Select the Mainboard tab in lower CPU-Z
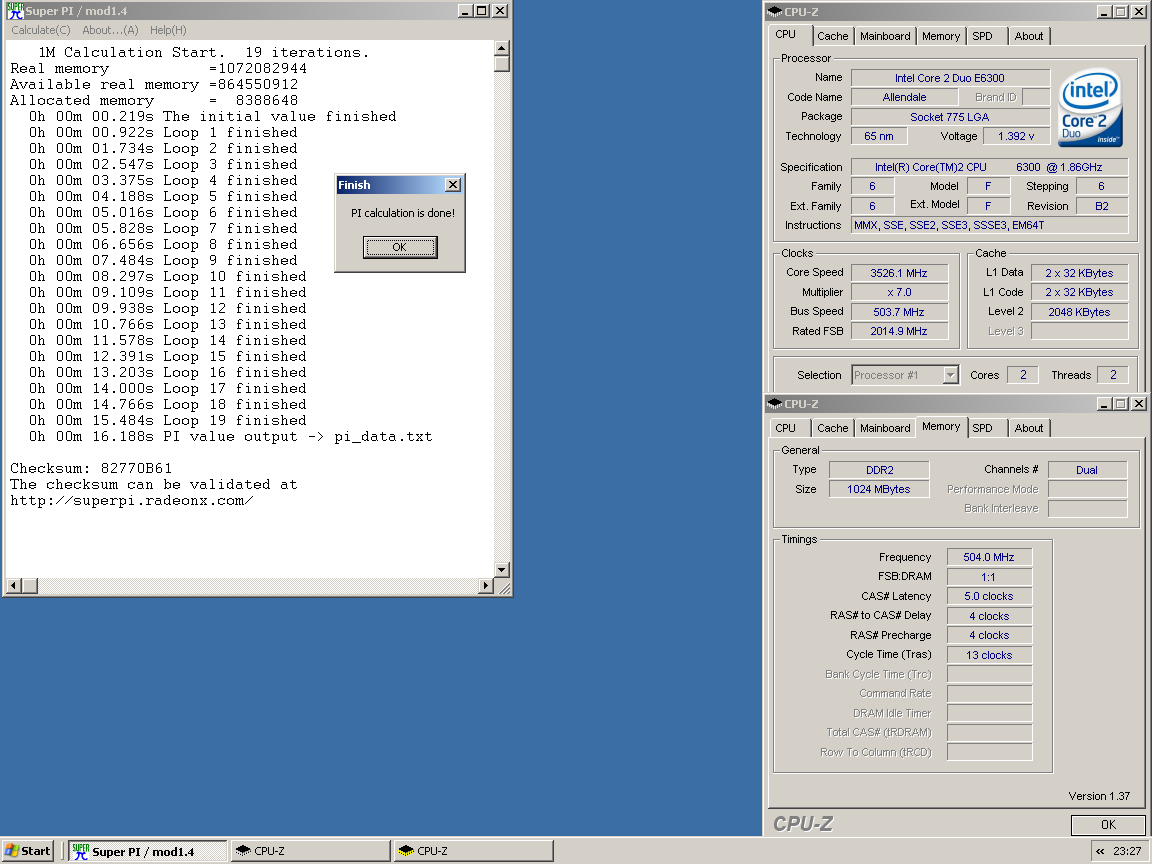1152x864 pixels. point(885,428)
